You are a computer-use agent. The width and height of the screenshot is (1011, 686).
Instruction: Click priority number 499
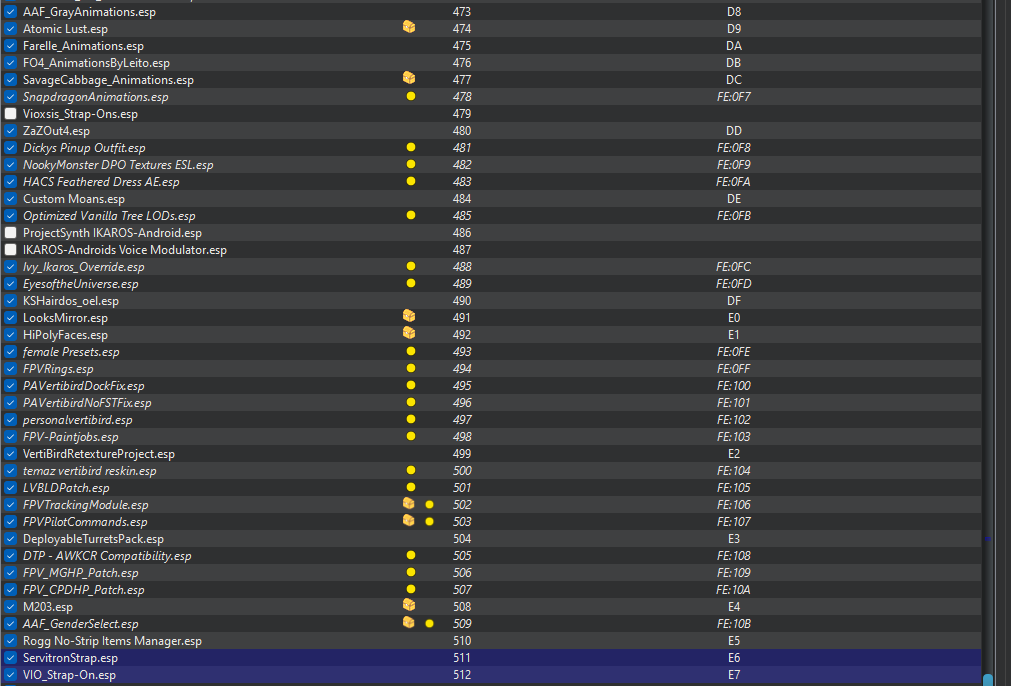[462, 454]
